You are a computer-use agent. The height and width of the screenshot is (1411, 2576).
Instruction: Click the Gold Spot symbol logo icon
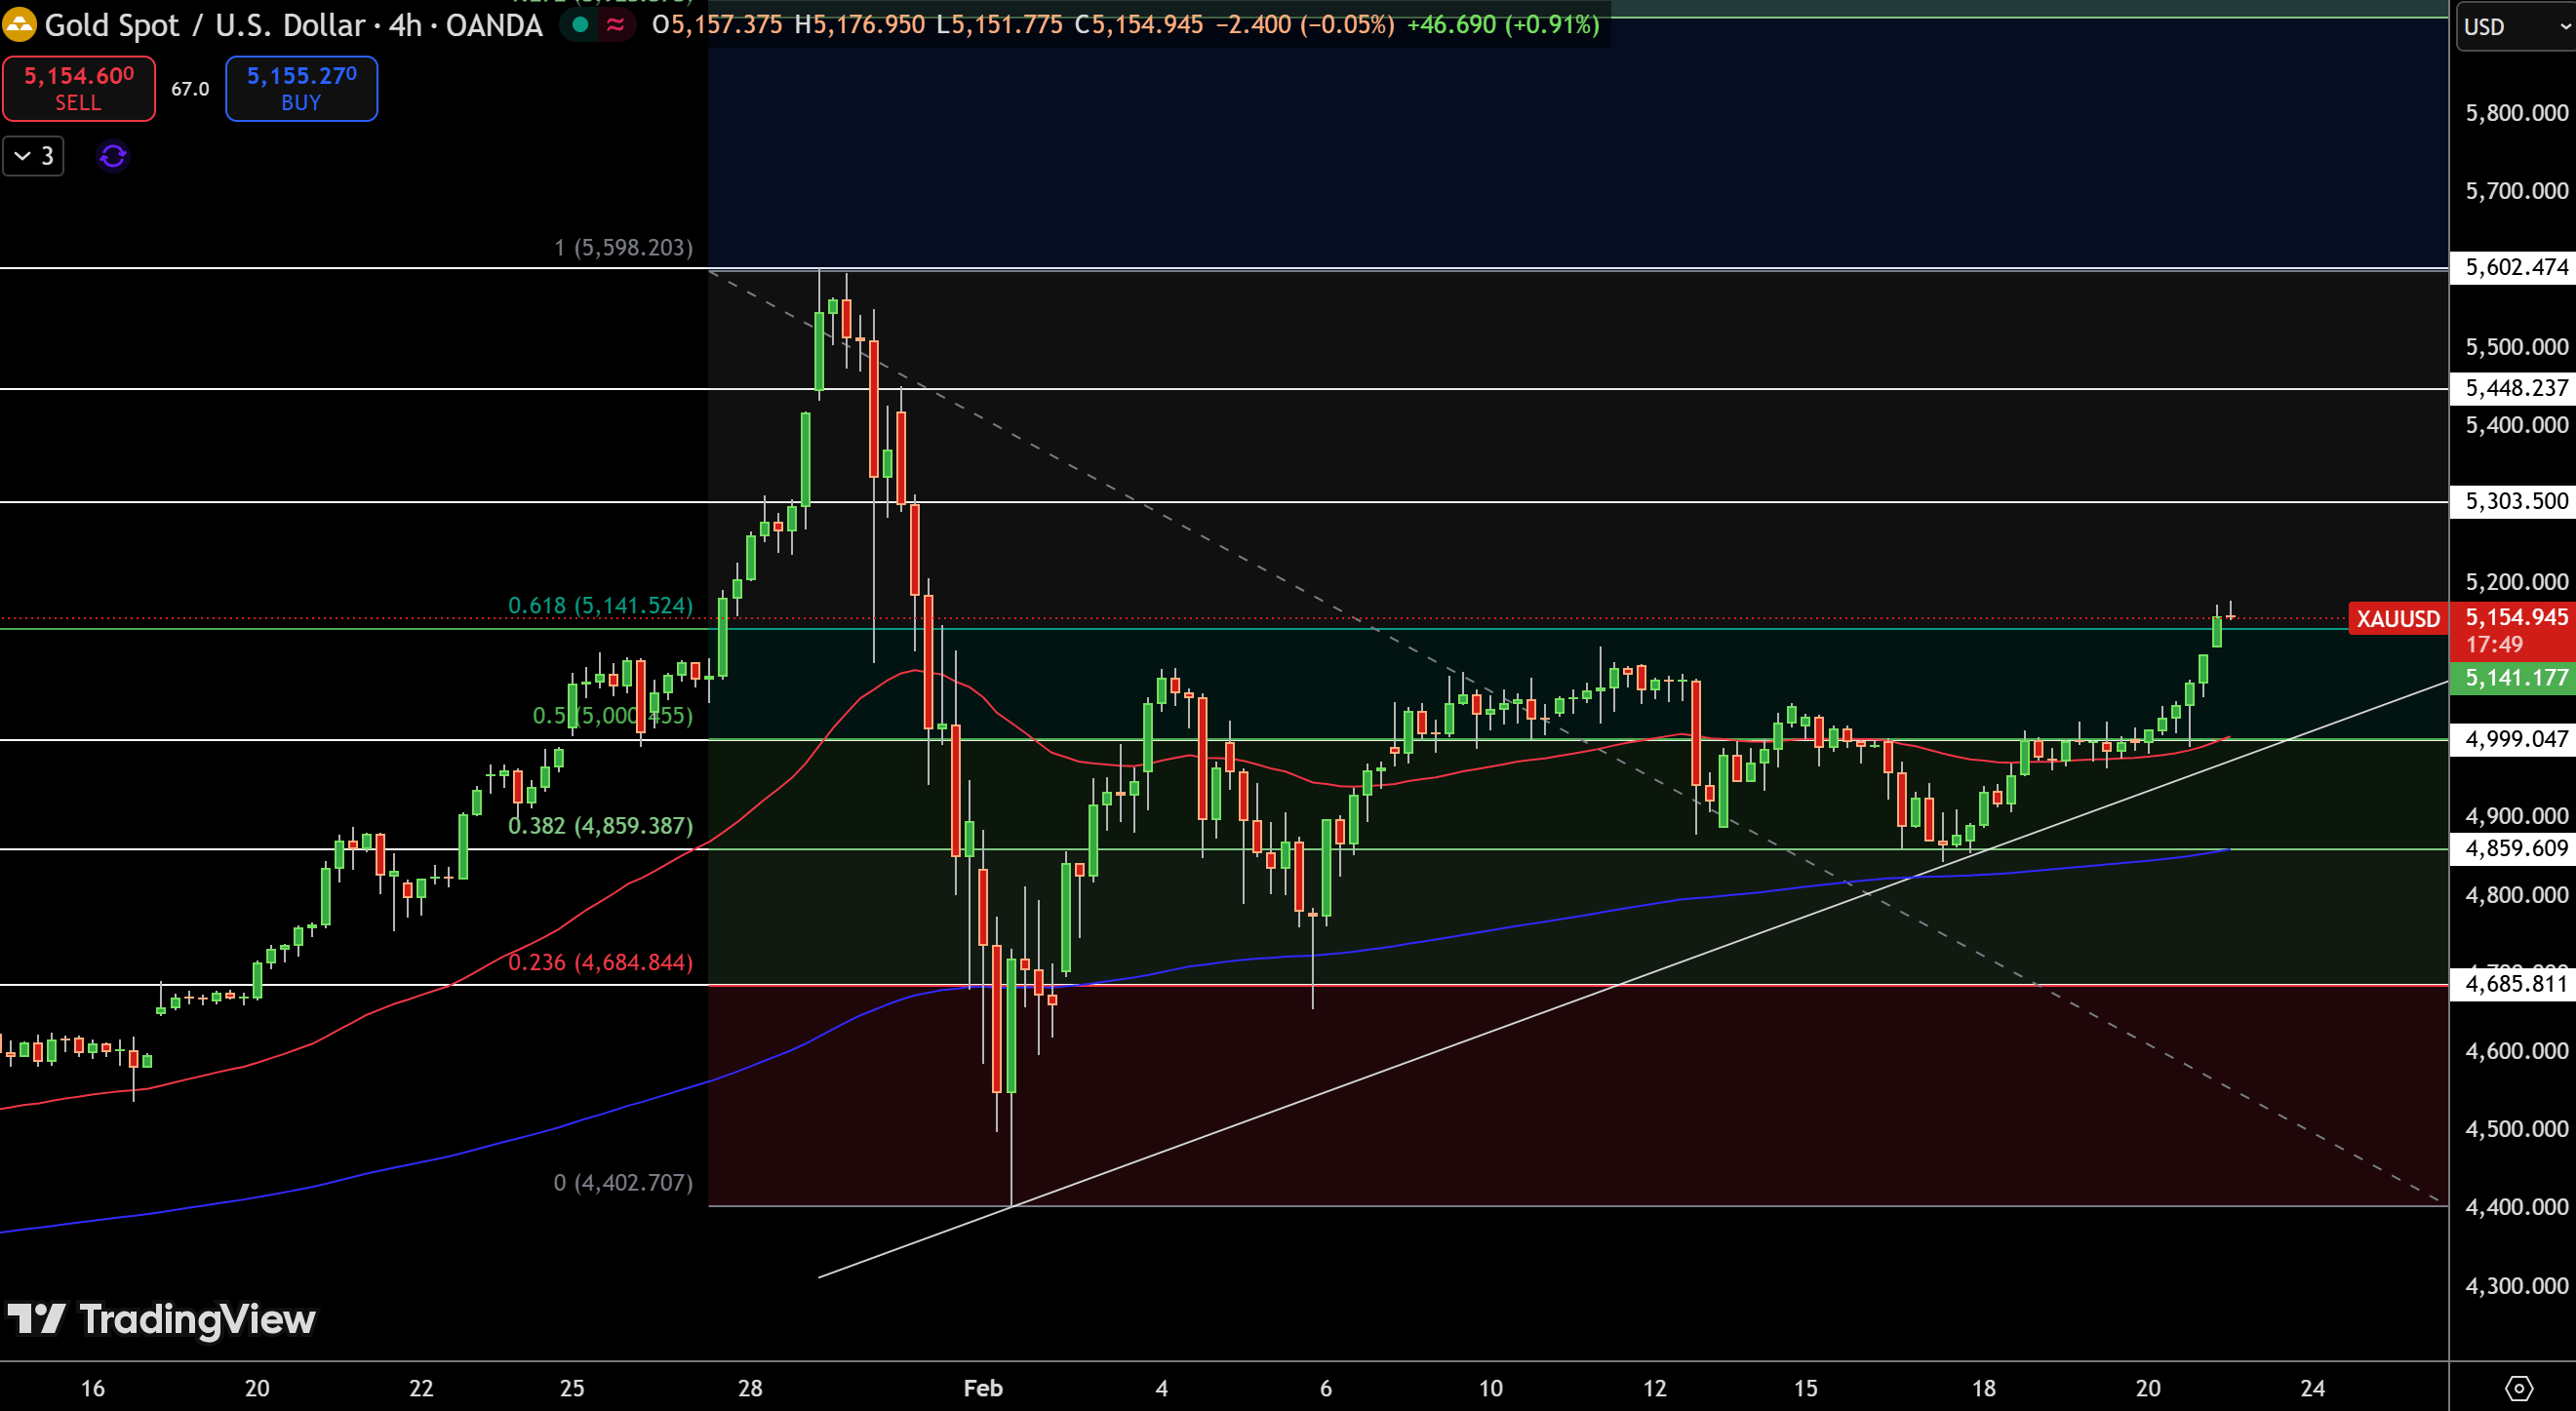tap(19, 24)
